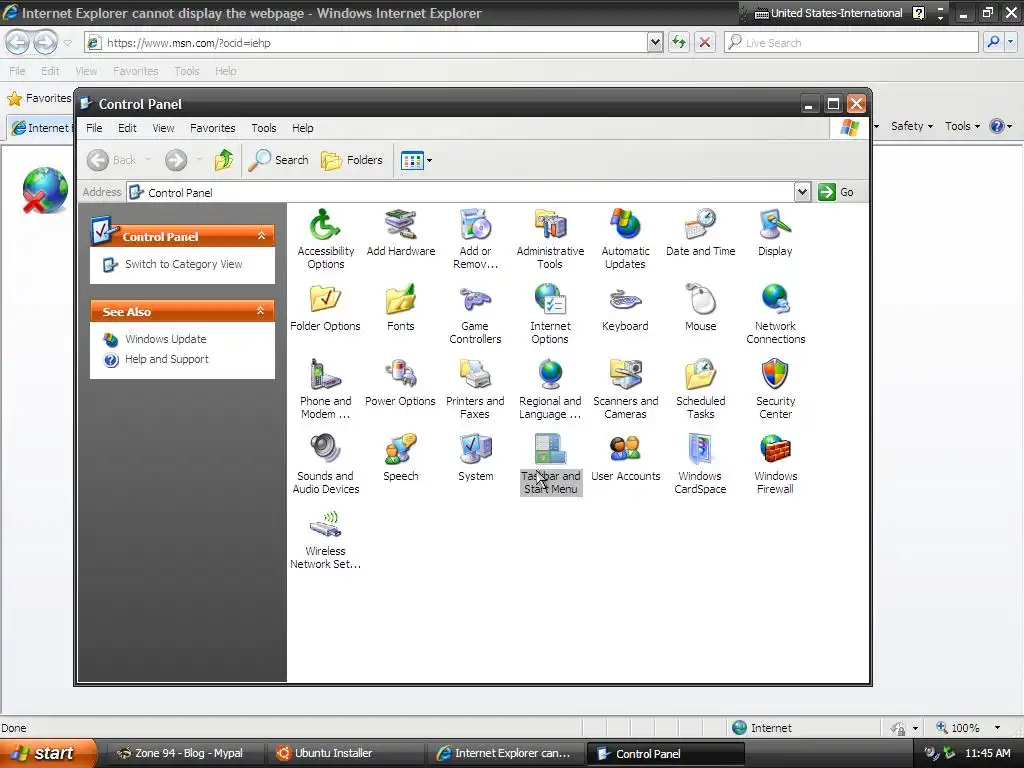1024x768 pixels.
Task: Open Tools dropdown in IE command bar
Action: 963,126
